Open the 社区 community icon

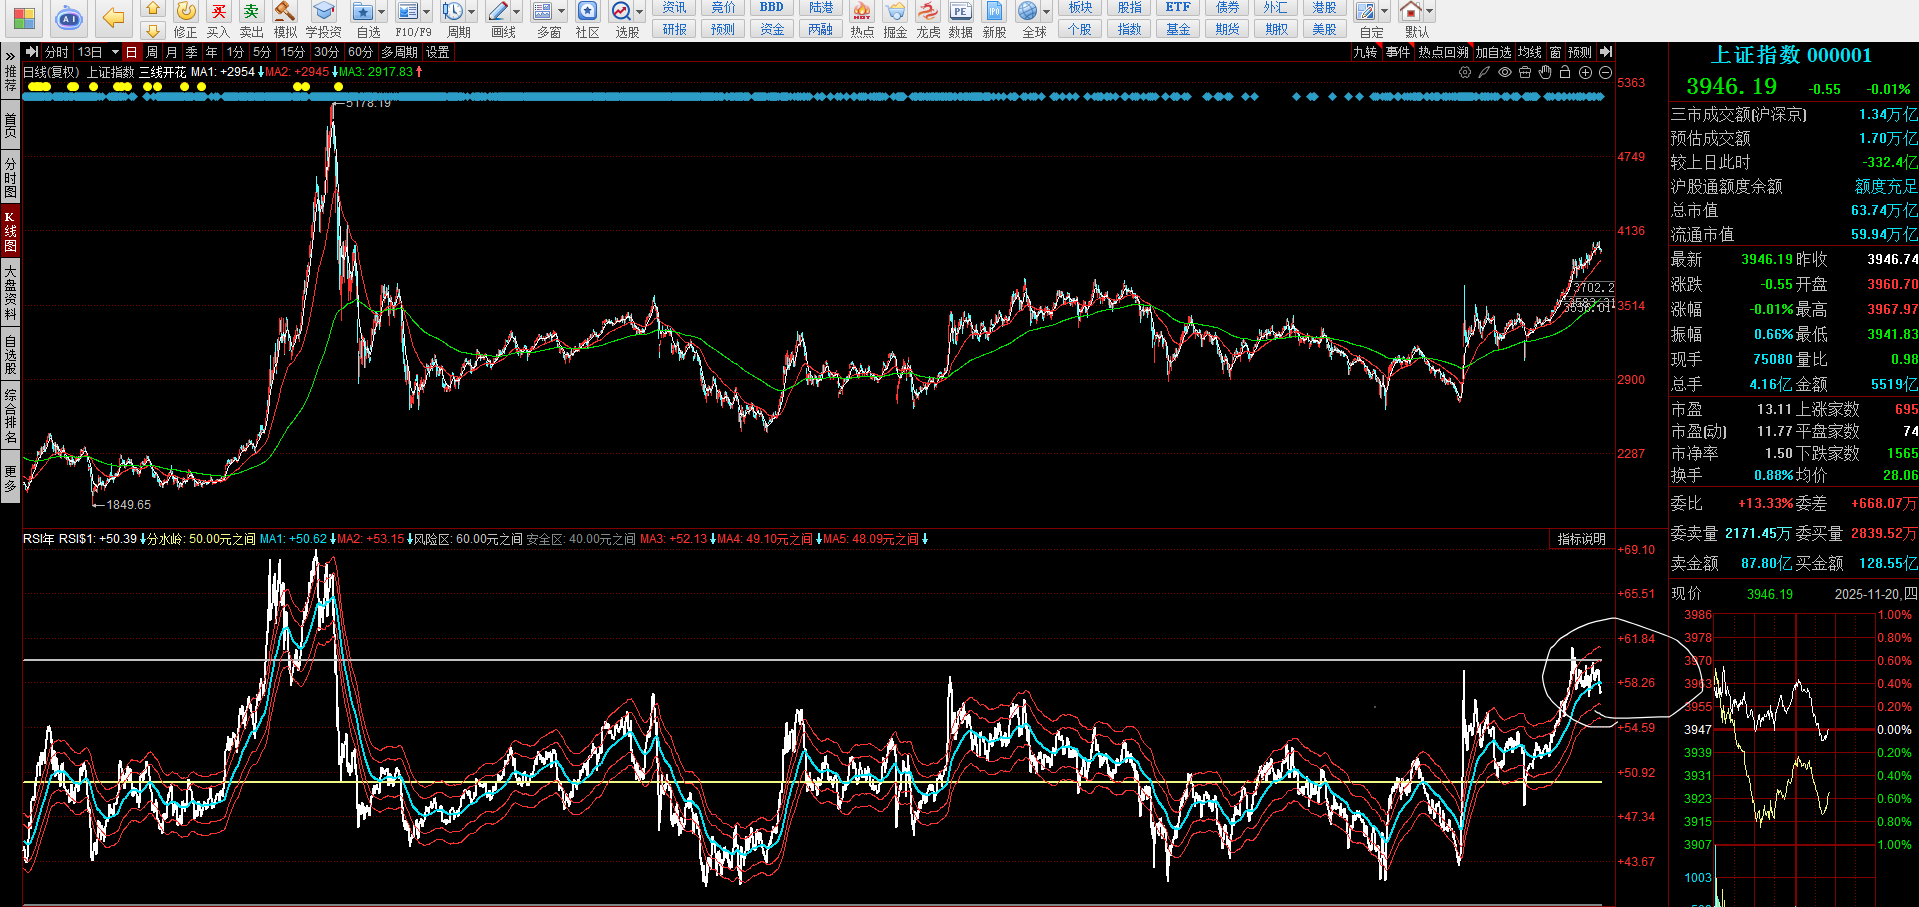[588, 12]
